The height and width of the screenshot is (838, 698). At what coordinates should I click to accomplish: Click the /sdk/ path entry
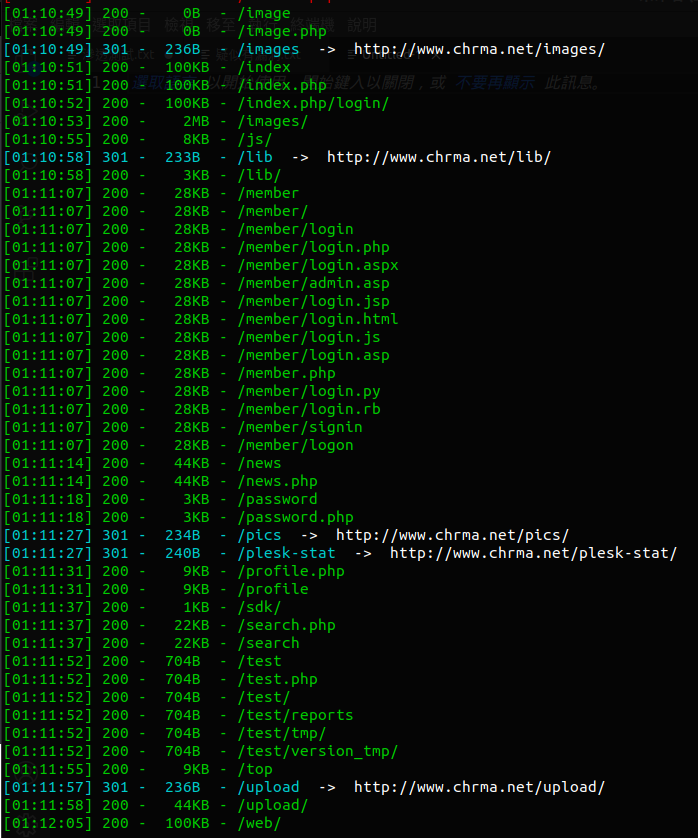259,607
